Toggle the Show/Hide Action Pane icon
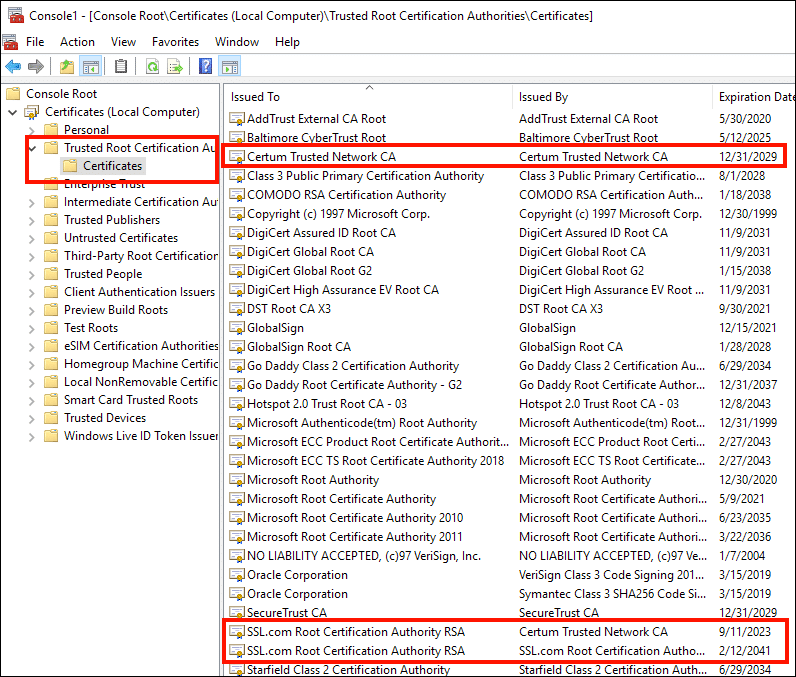This screenshot has width=796, height=677. click(x=230, y=67)
